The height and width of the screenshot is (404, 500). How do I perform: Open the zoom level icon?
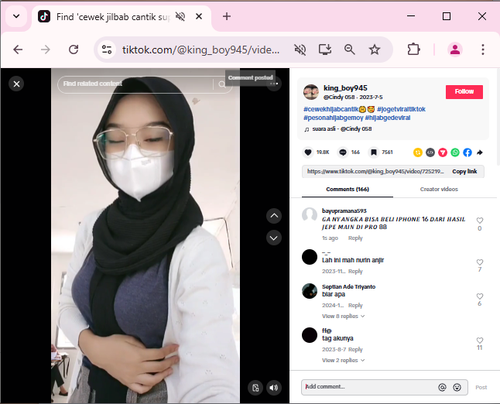(349, 50)
